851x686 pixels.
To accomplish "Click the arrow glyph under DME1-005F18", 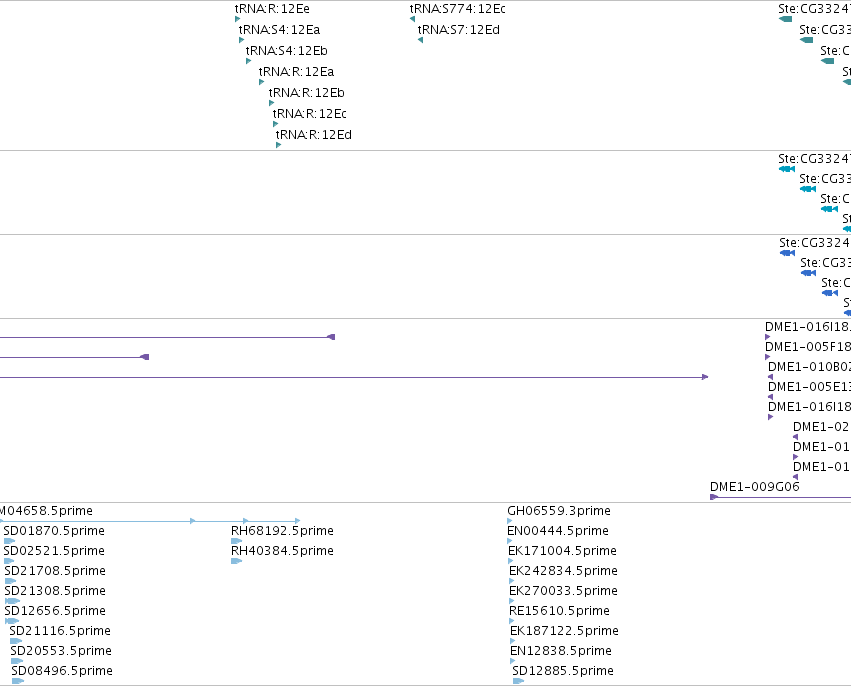I will pos(767,357).
